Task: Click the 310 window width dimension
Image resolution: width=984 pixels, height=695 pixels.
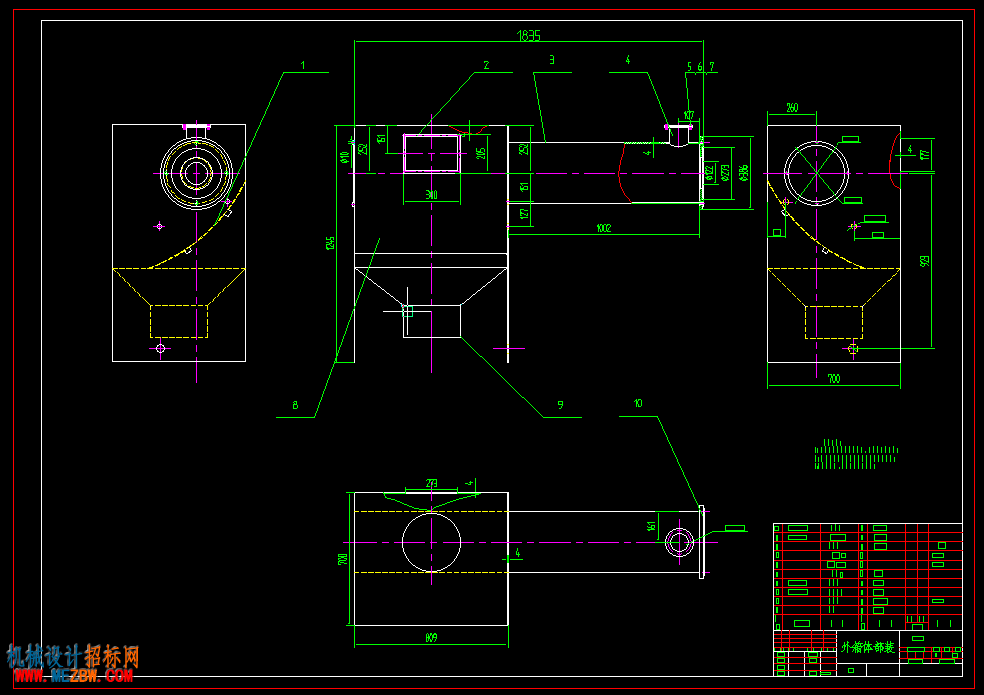Action: coord(432,195)
